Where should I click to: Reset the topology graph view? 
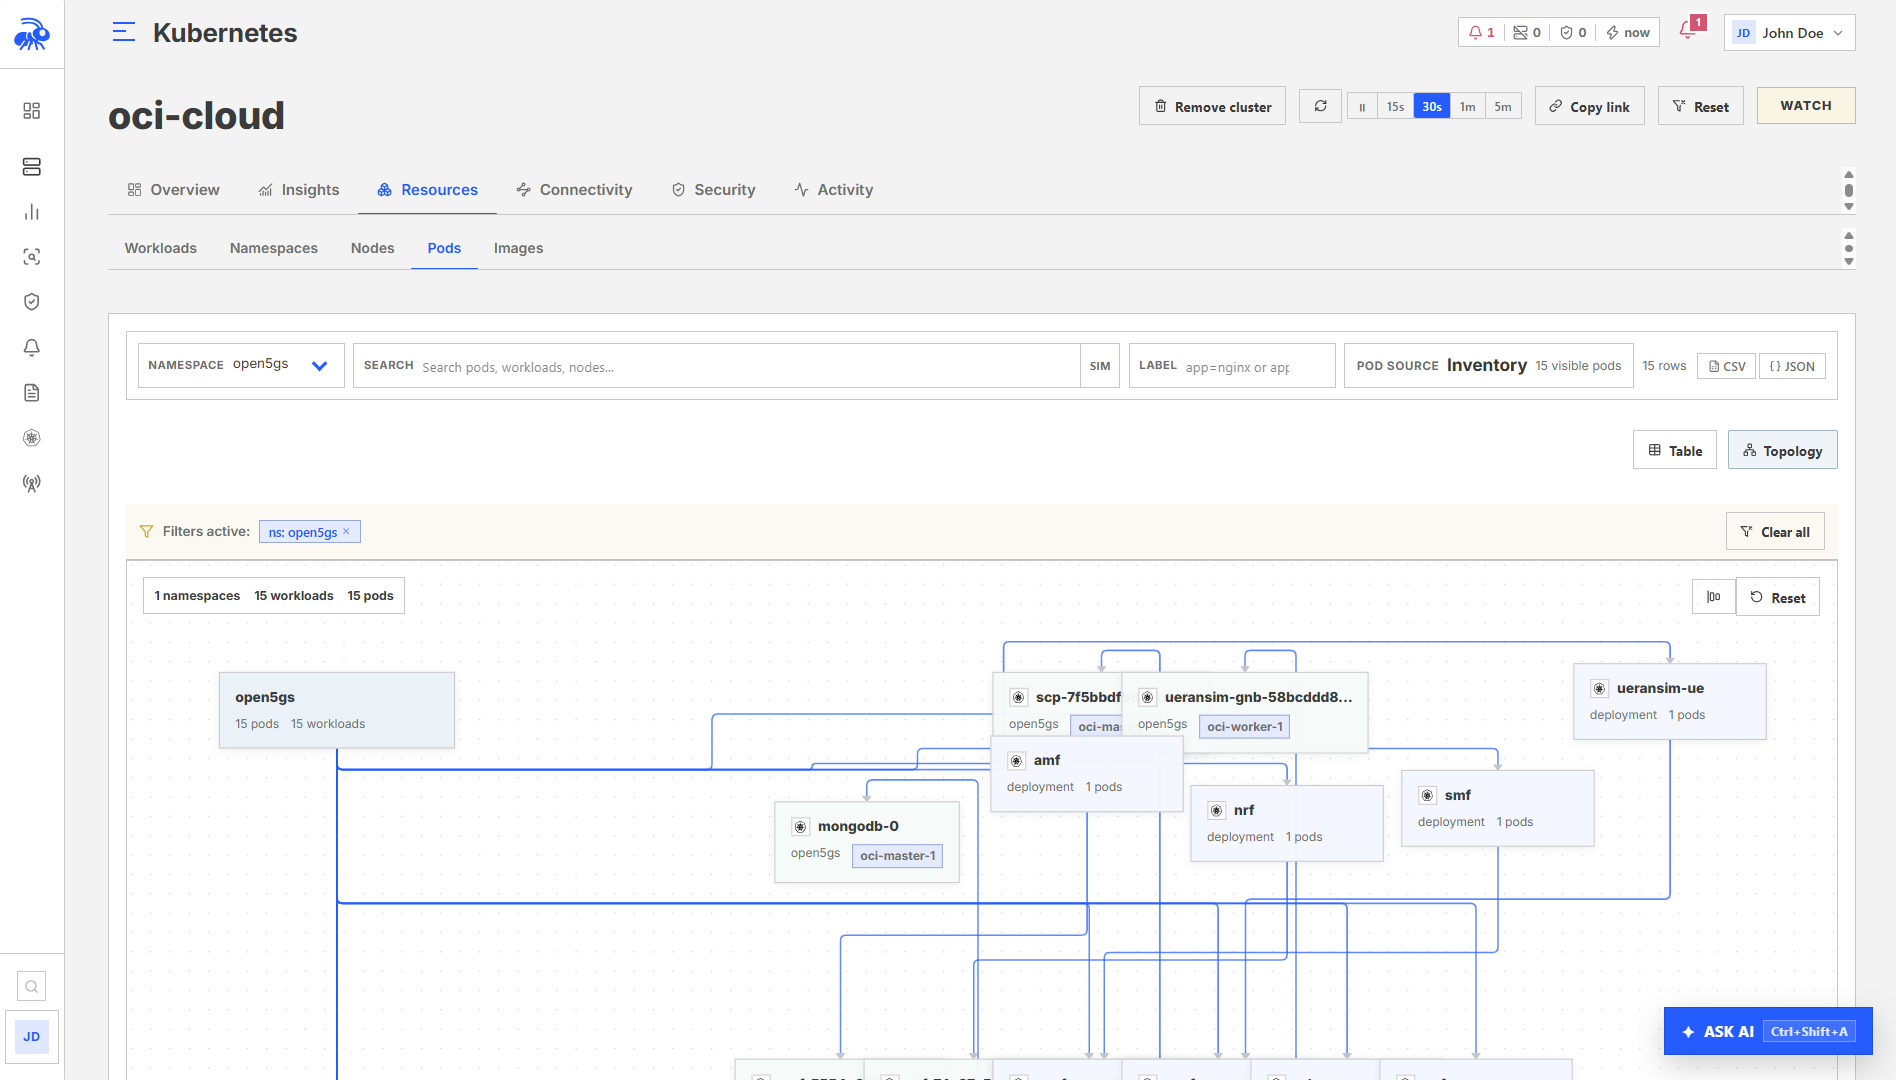(1778, 597)
